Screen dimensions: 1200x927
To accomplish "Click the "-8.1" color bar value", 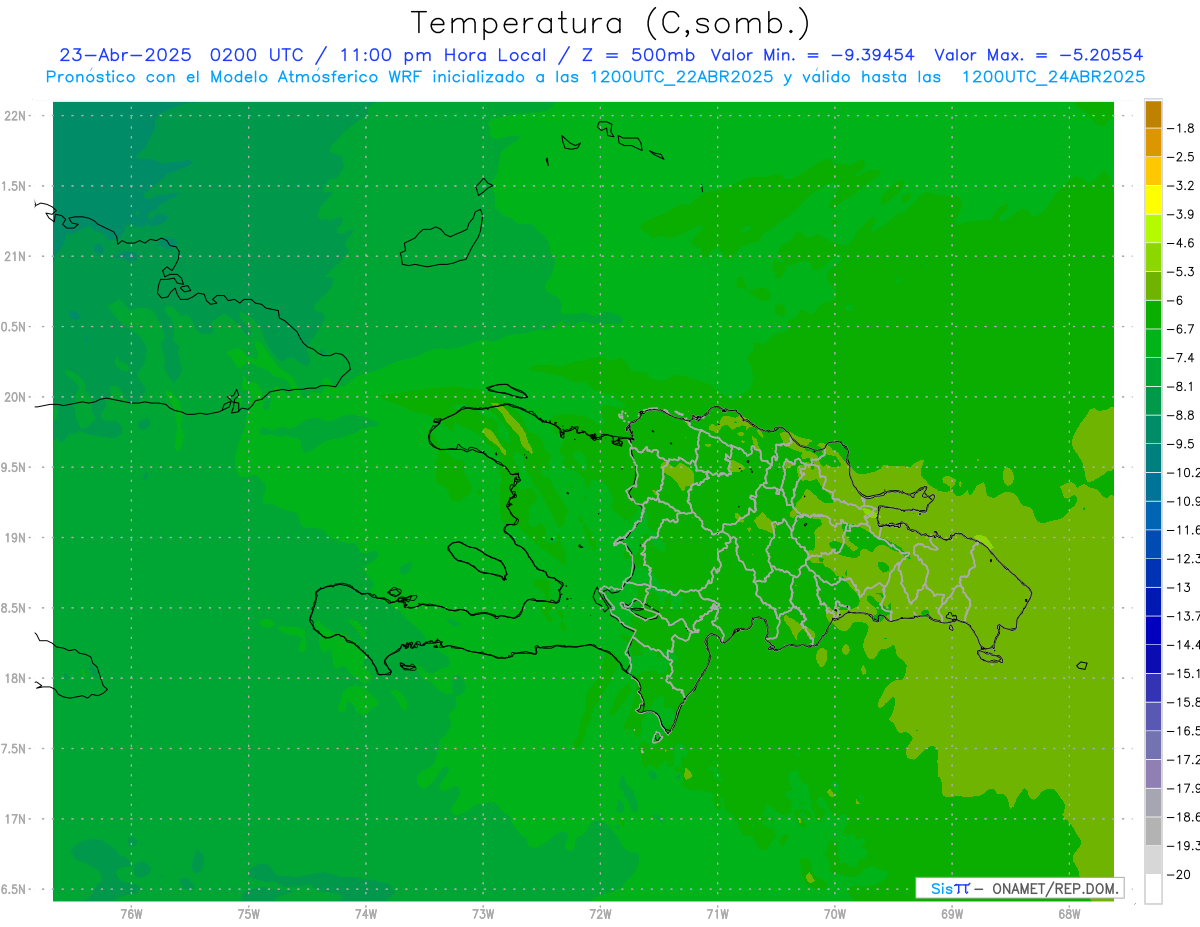I will point(1182,386).
